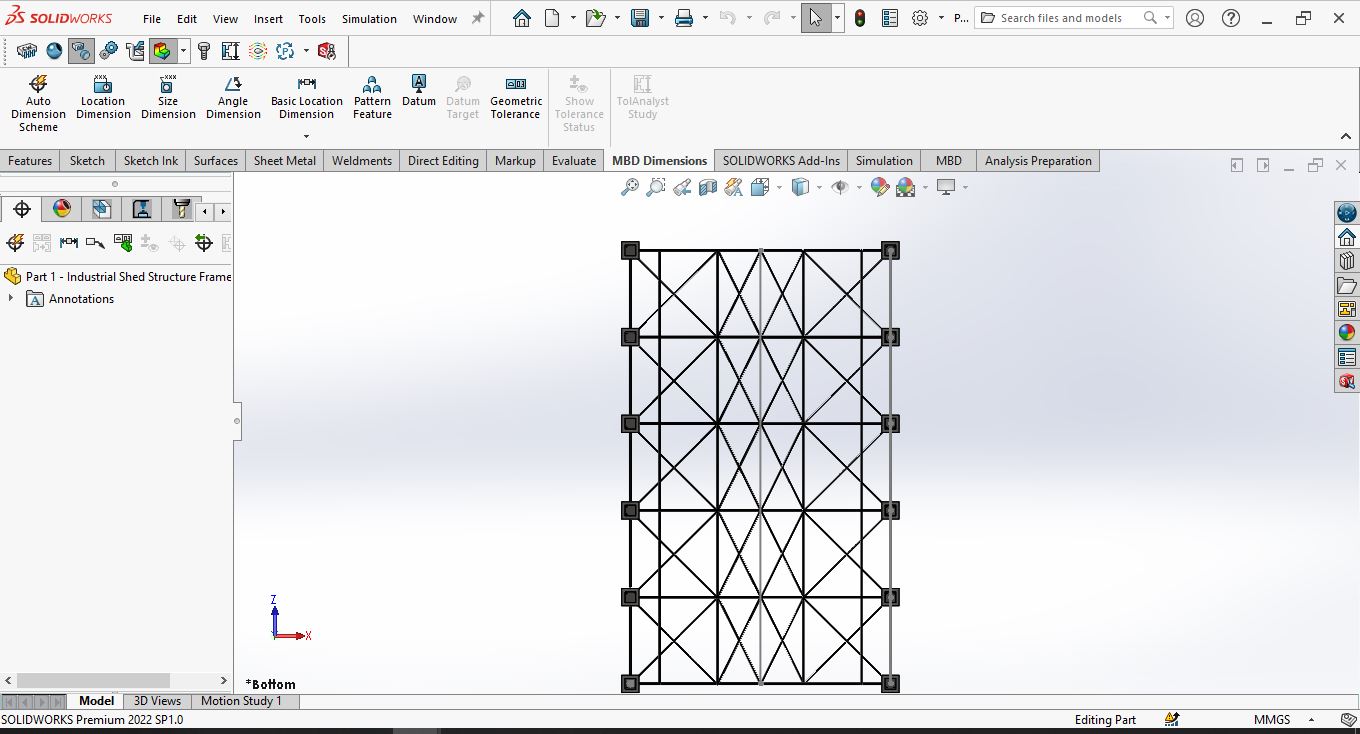Select Part 1 - Industrial Shed Structure Frame
This screenshot has height=734, width=1360.
117,276
